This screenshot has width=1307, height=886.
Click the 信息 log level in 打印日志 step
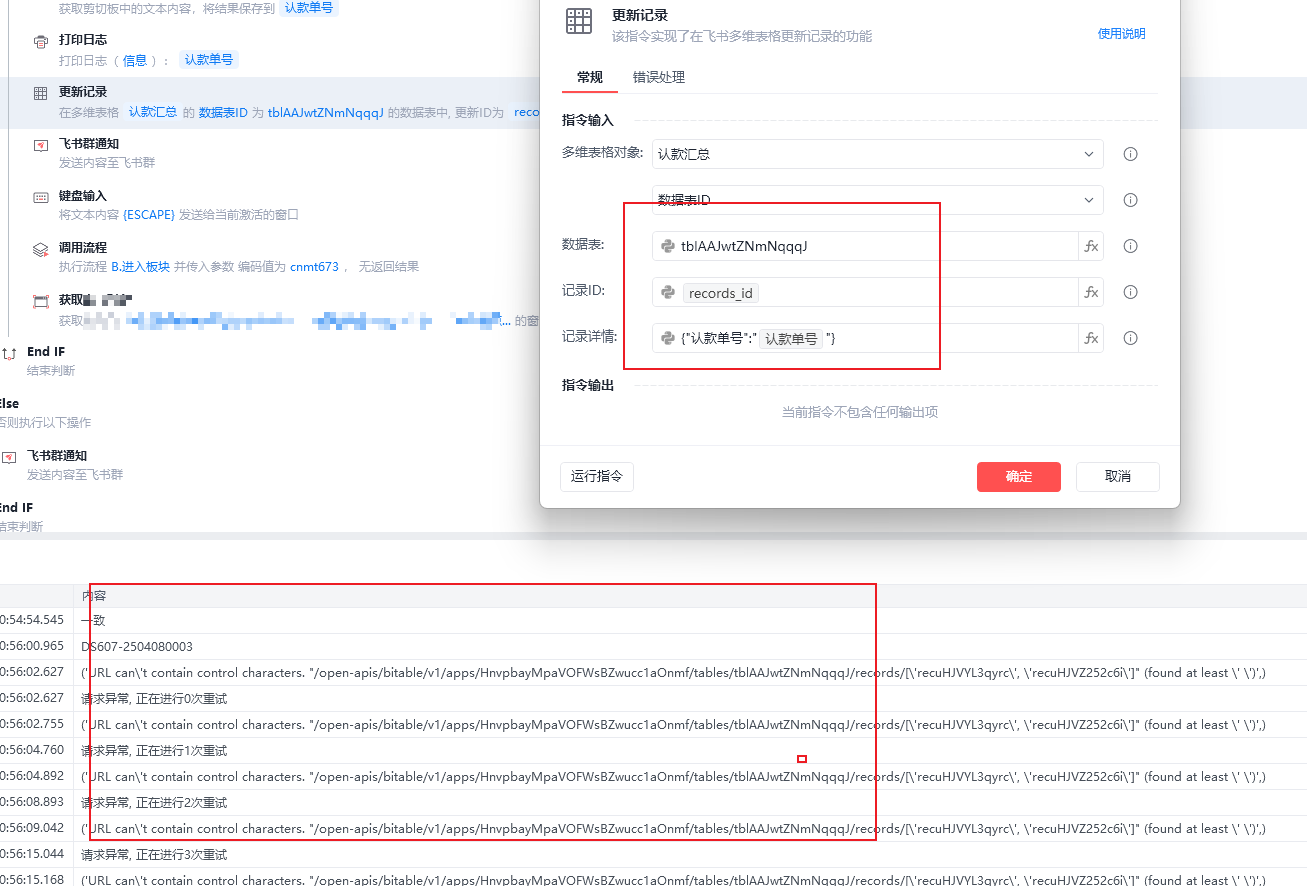click(135, 61)
